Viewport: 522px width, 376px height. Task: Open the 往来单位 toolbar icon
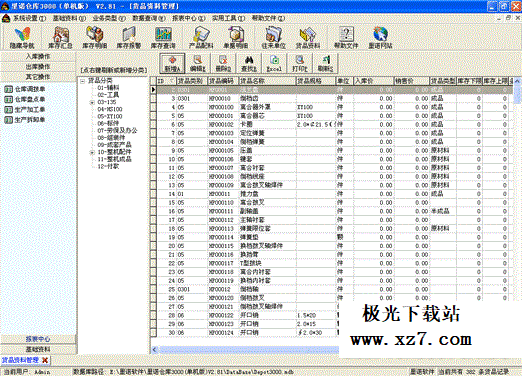pos(274,38)
